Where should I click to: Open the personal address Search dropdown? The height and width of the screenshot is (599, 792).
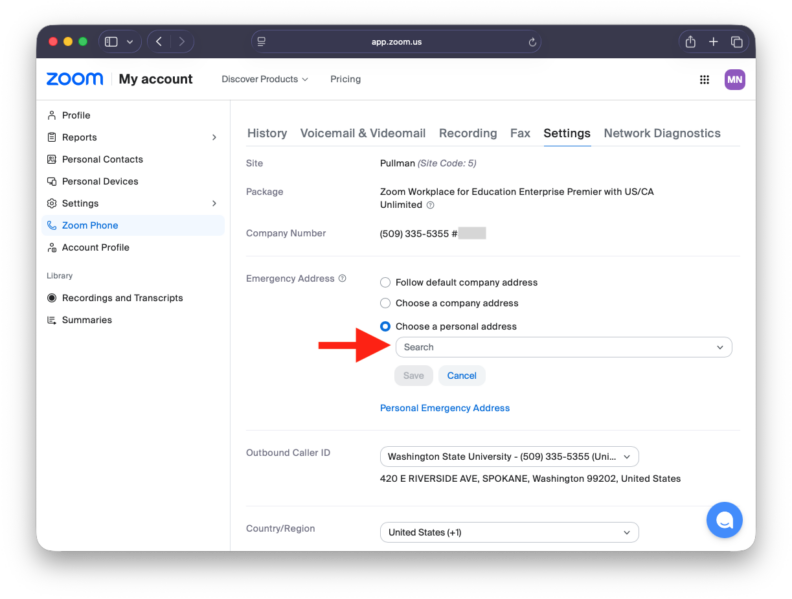tap(564, 347)
